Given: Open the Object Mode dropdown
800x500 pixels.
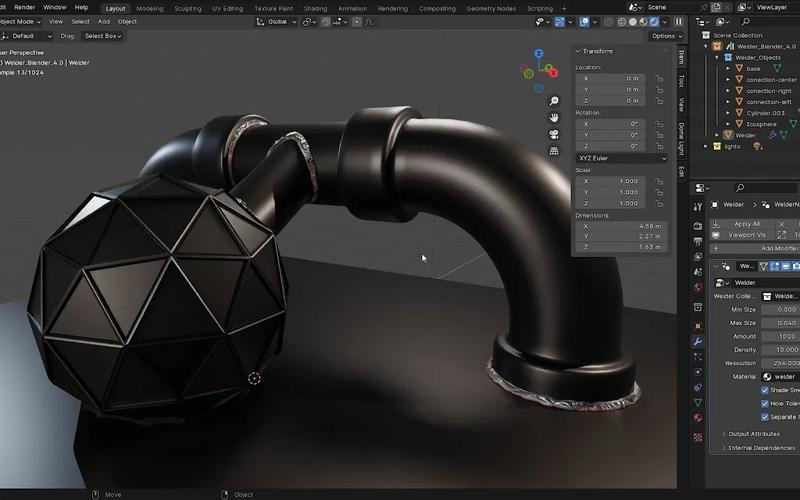Looking at the screenshot, I should pos(20,22).
